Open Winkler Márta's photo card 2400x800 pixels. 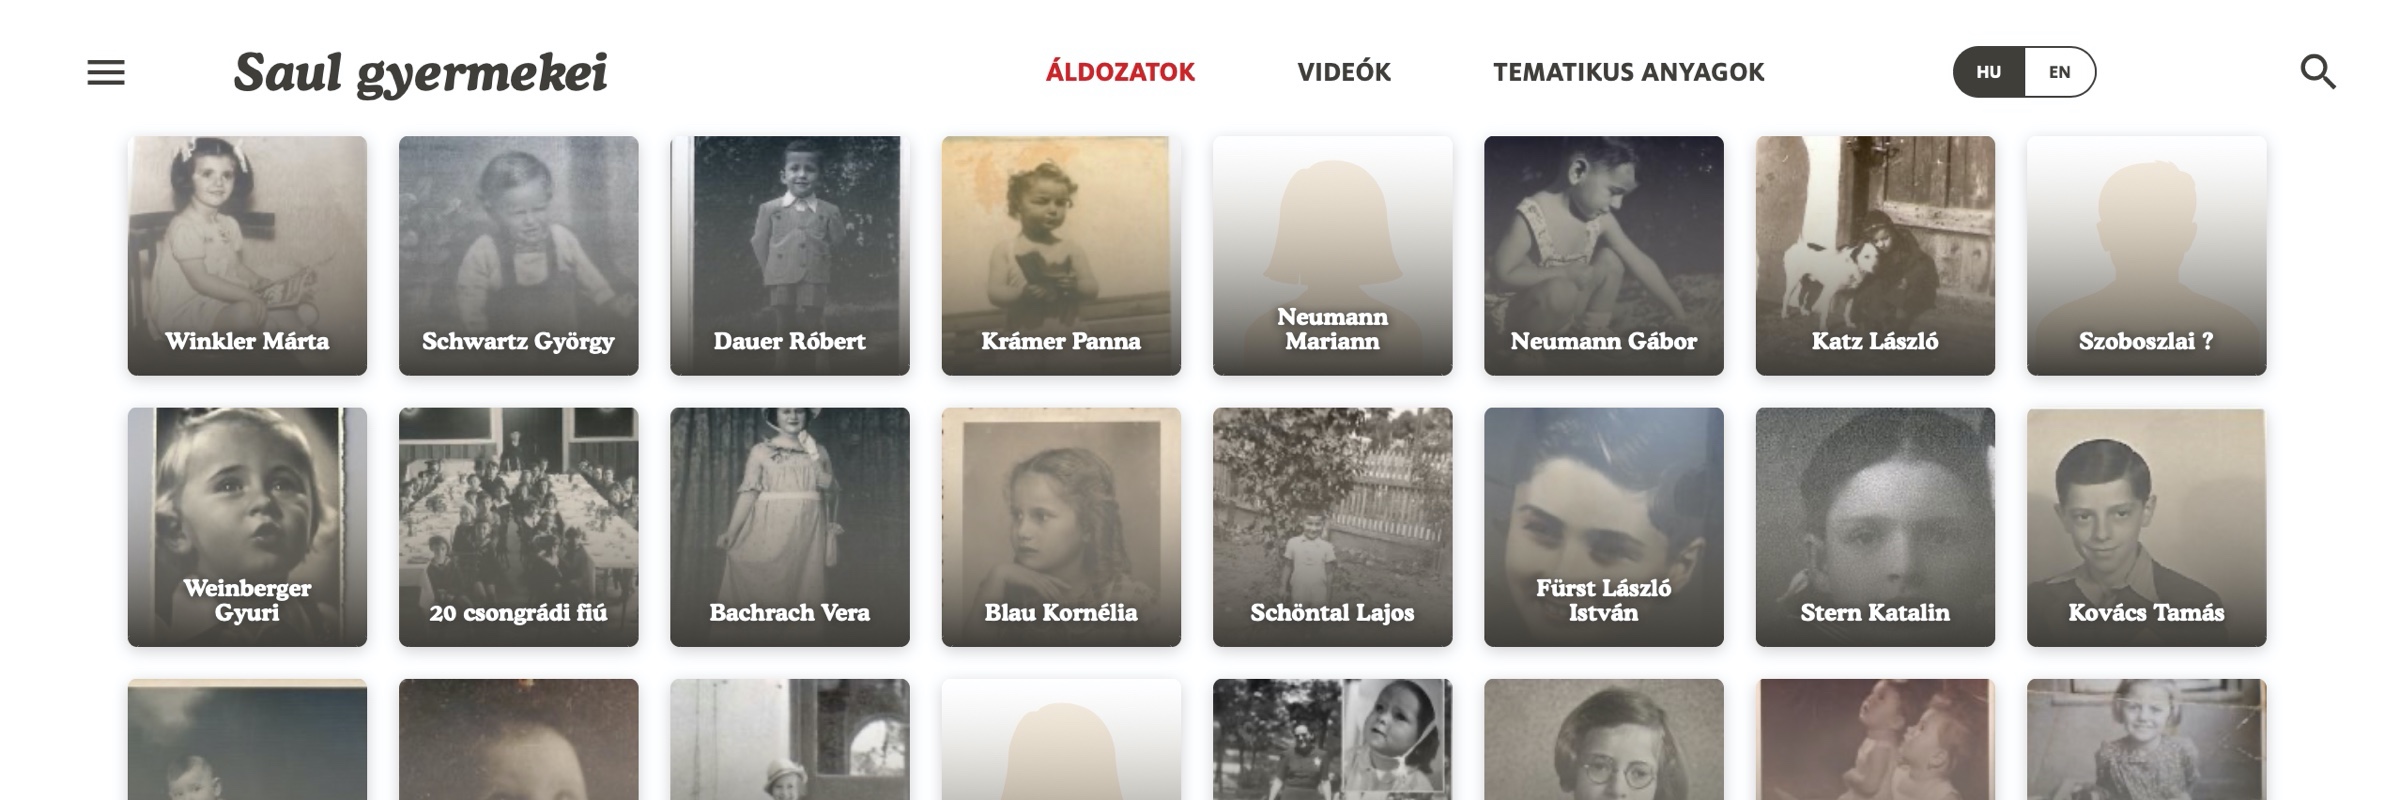pyautogui.click(x=247, y=256)
